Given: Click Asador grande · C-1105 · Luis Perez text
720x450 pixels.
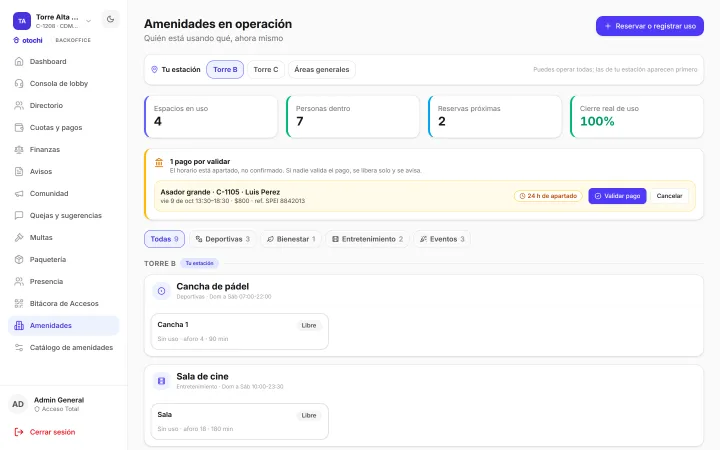Looking at the screenshot, I should pyautogui.click(x=220, y=192).
